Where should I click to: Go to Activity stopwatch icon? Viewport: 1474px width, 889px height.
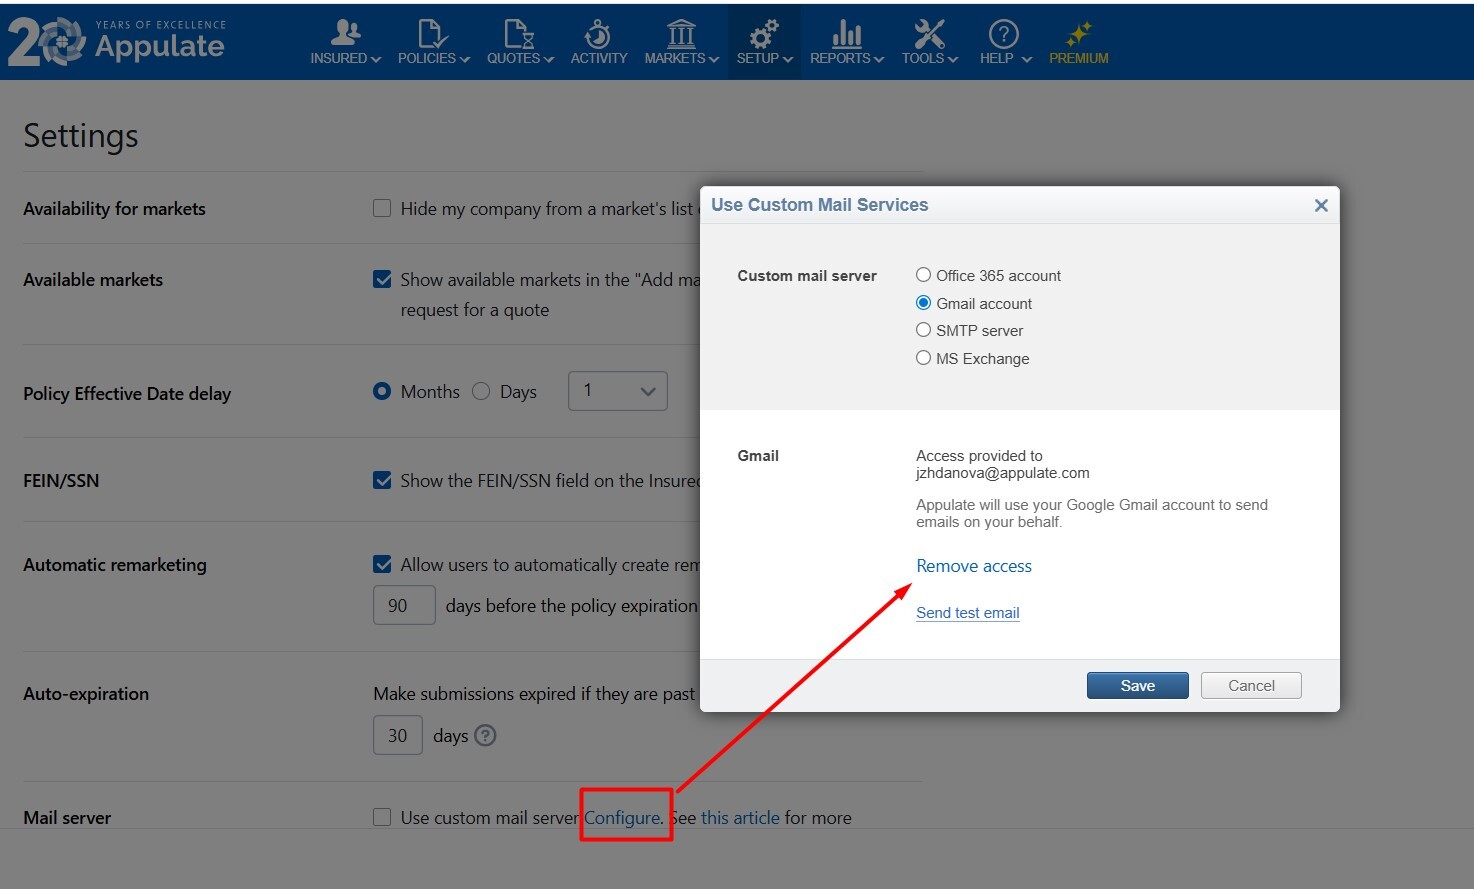(x=598, y=34)
